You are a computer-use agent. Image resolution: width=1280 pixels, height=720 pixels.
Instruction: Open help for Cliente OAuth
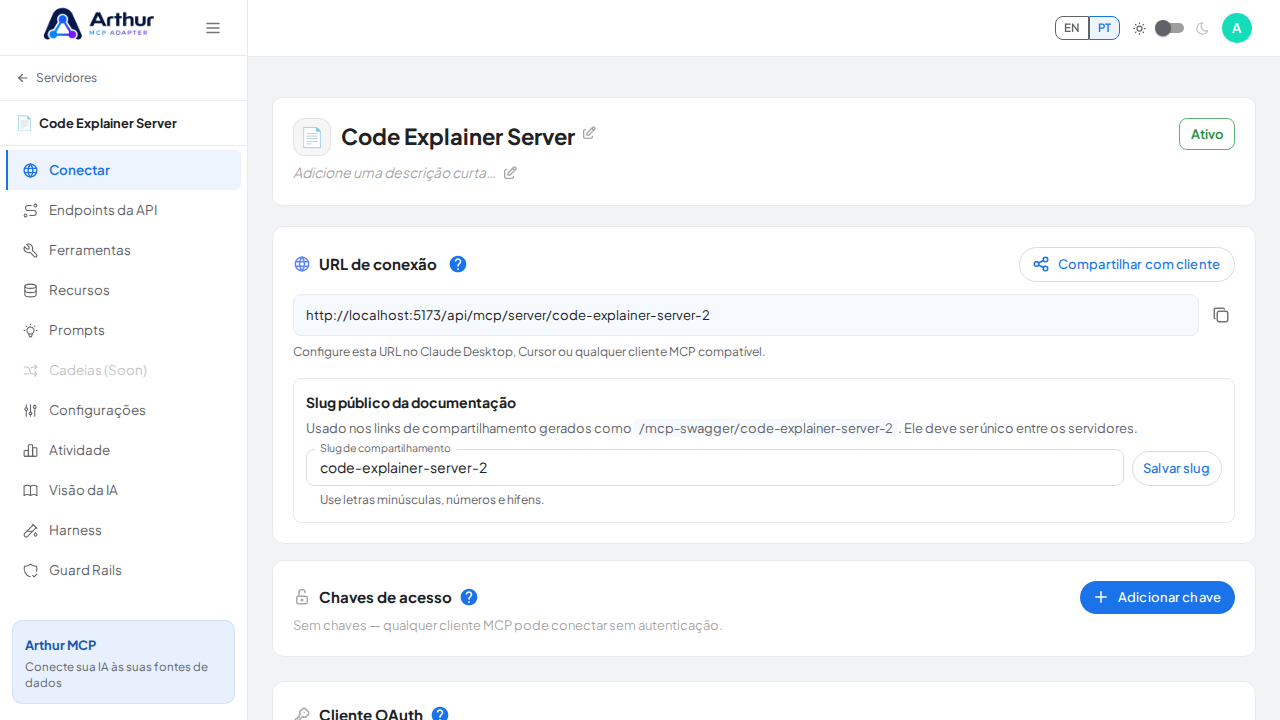point(440,715)
